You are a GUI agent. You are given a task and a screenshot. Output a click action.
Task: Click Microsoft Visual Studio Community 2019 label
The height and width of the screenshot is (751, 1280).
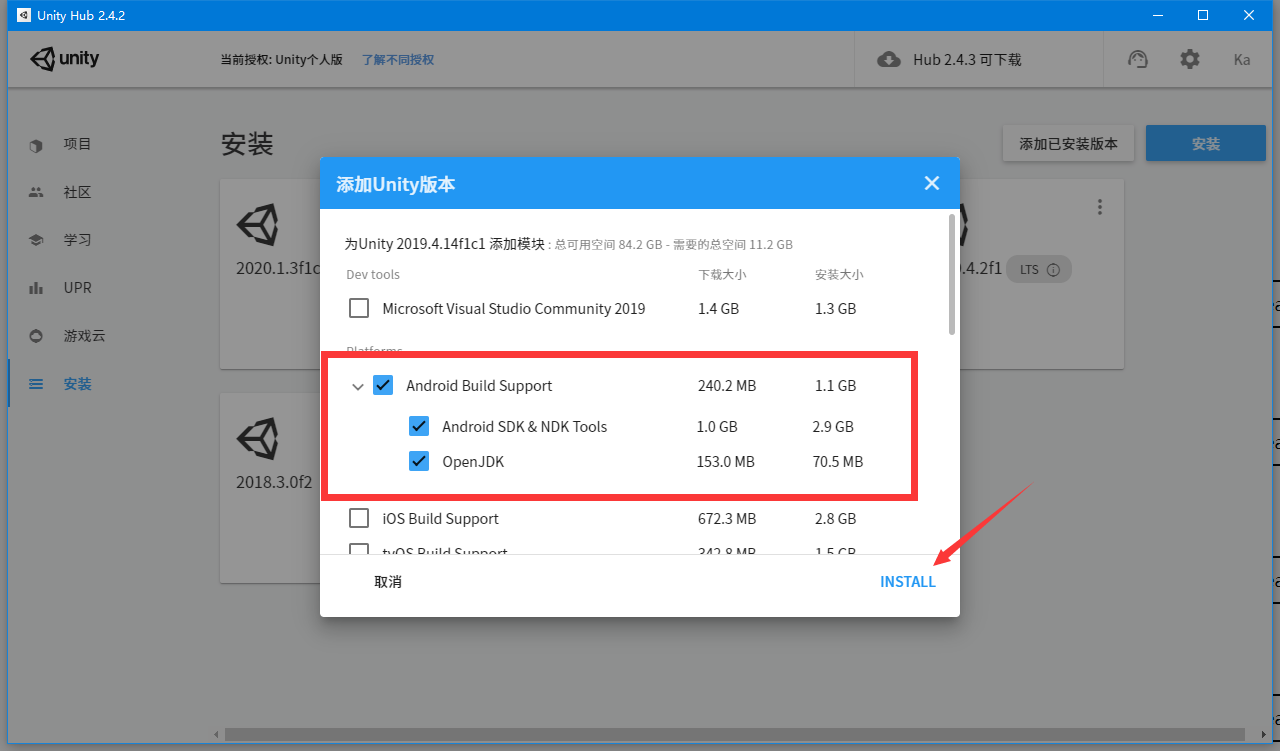point(514,309)
